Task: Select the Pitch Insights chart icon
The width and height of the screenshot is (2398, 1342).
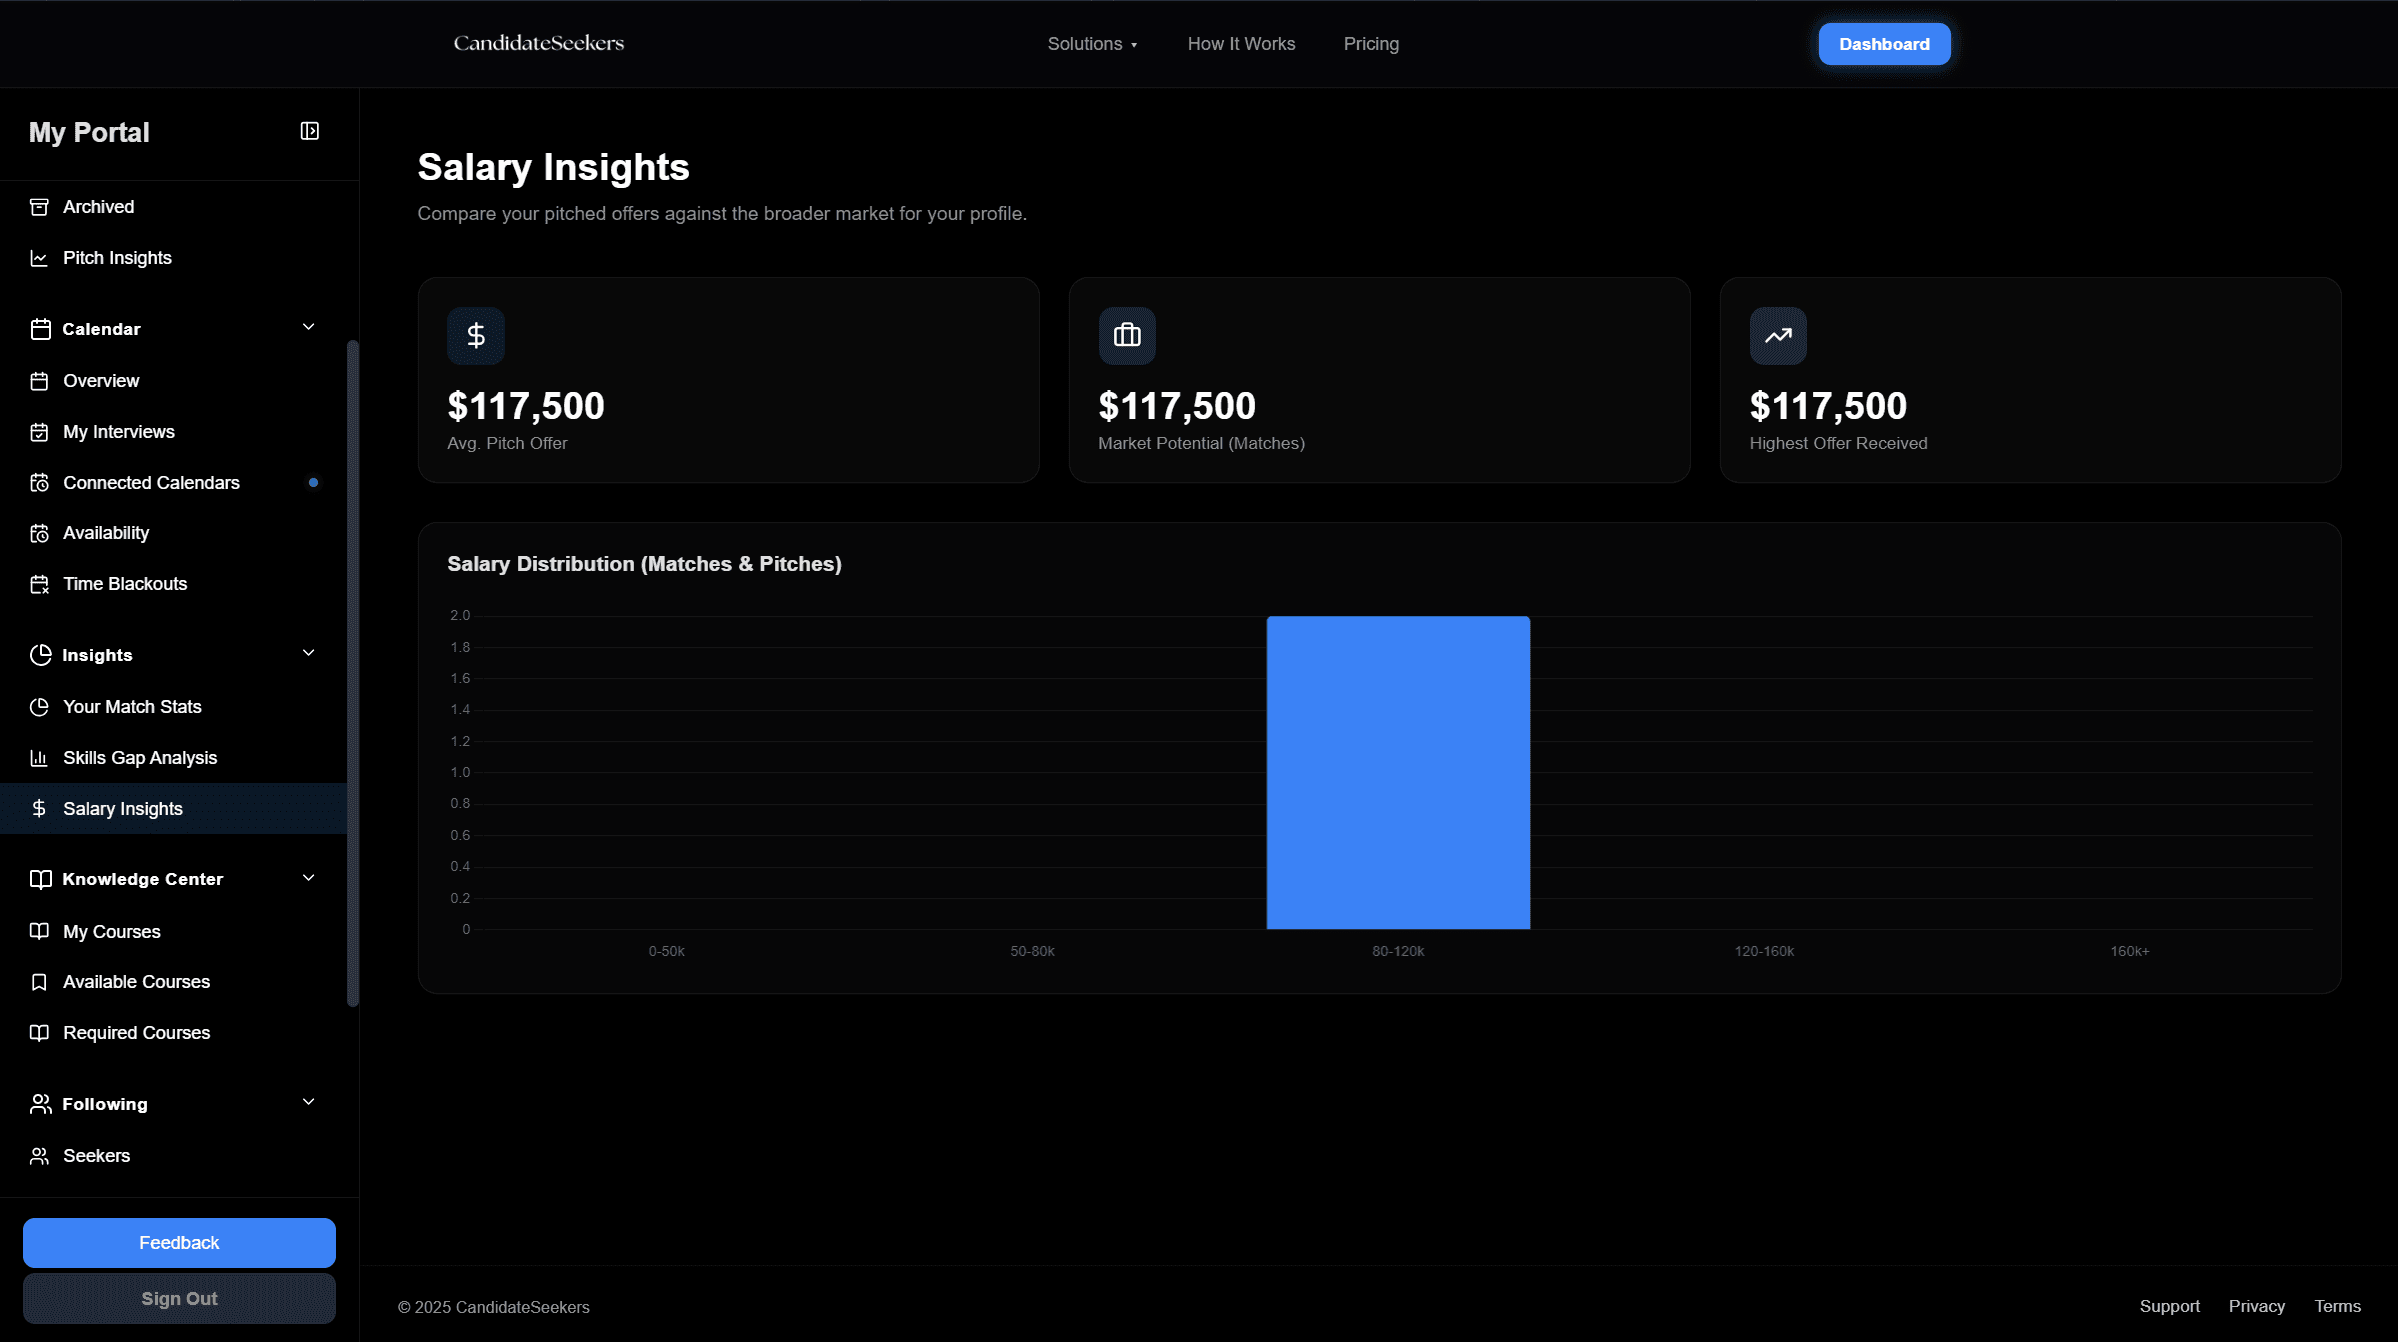Action: [x=40, y=257]
